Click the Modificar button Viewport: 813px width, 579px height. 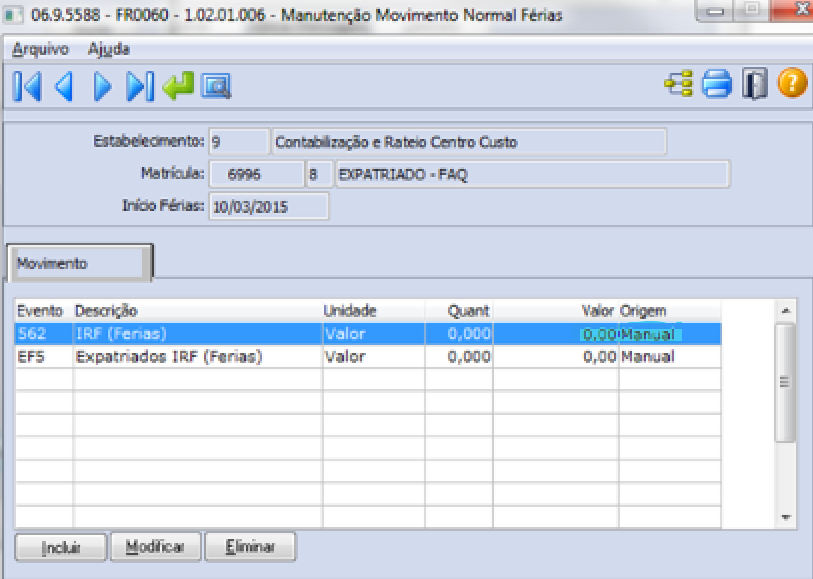(156, 547)
